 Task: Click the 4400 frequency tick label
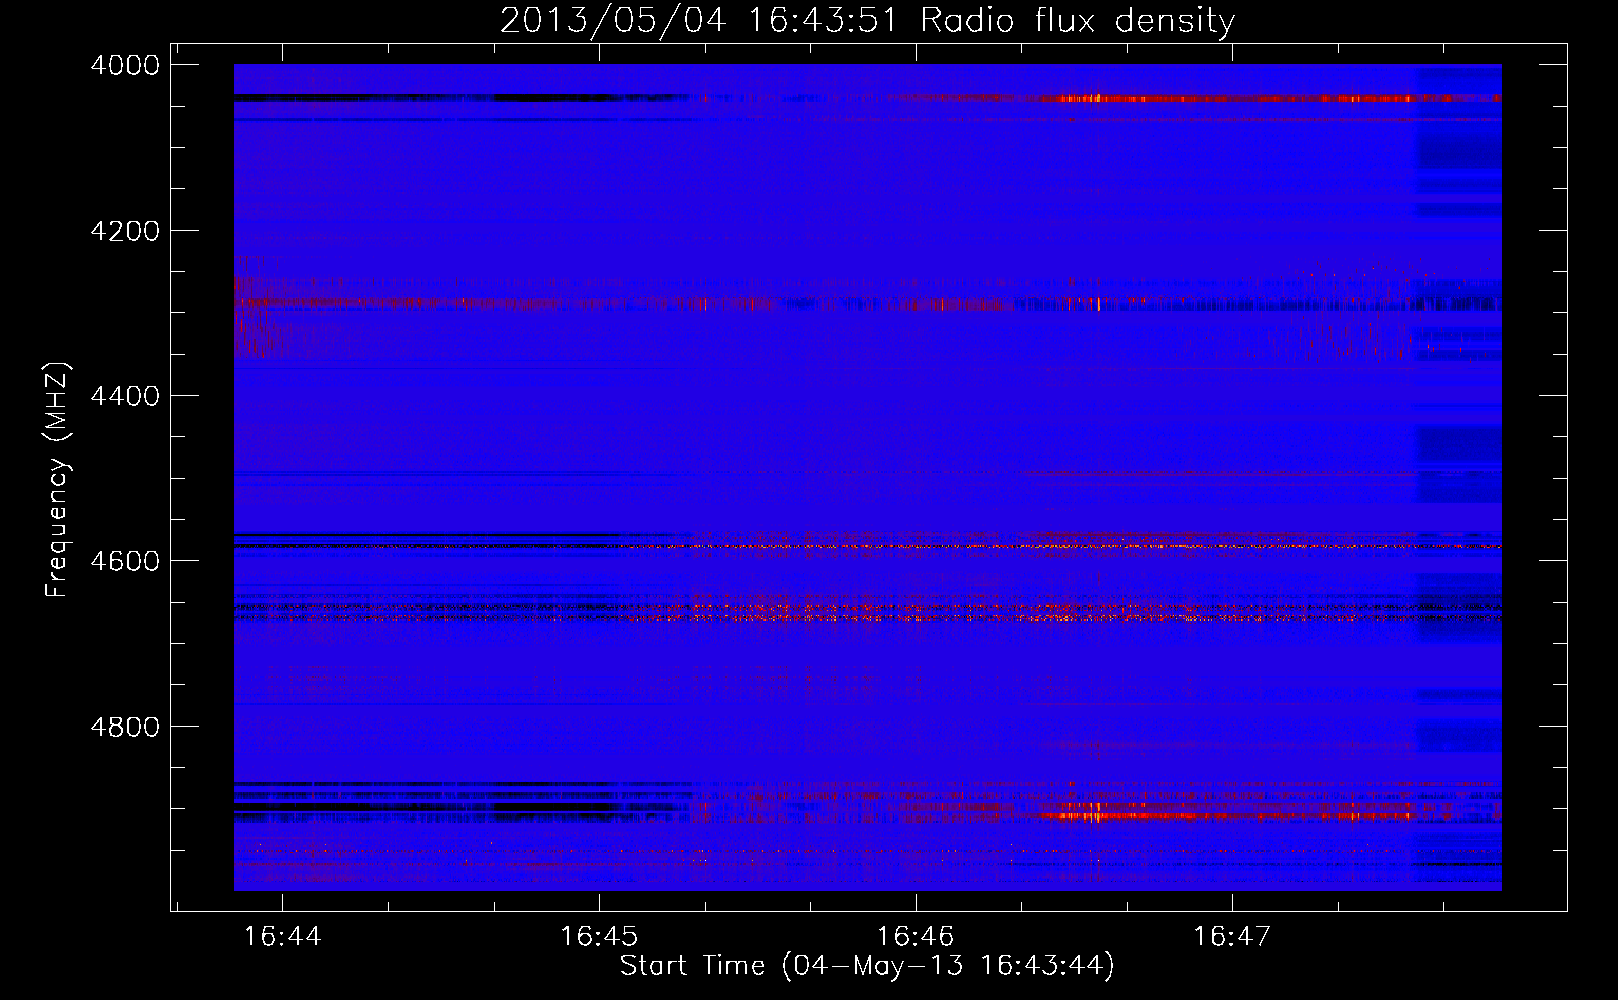tap(125, 396)
